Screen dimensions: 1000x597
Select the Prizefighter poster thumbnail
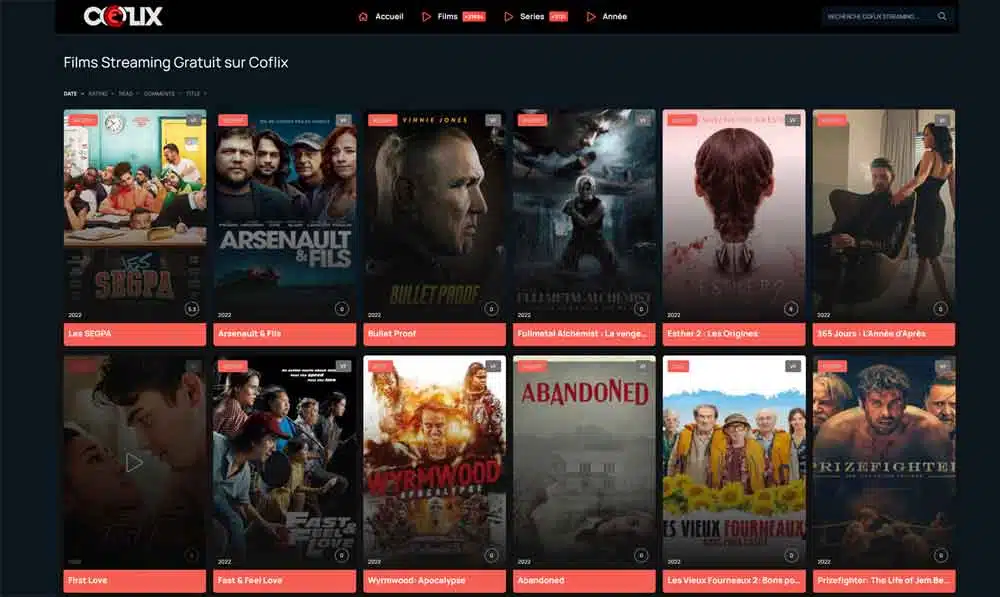point(884,462)
